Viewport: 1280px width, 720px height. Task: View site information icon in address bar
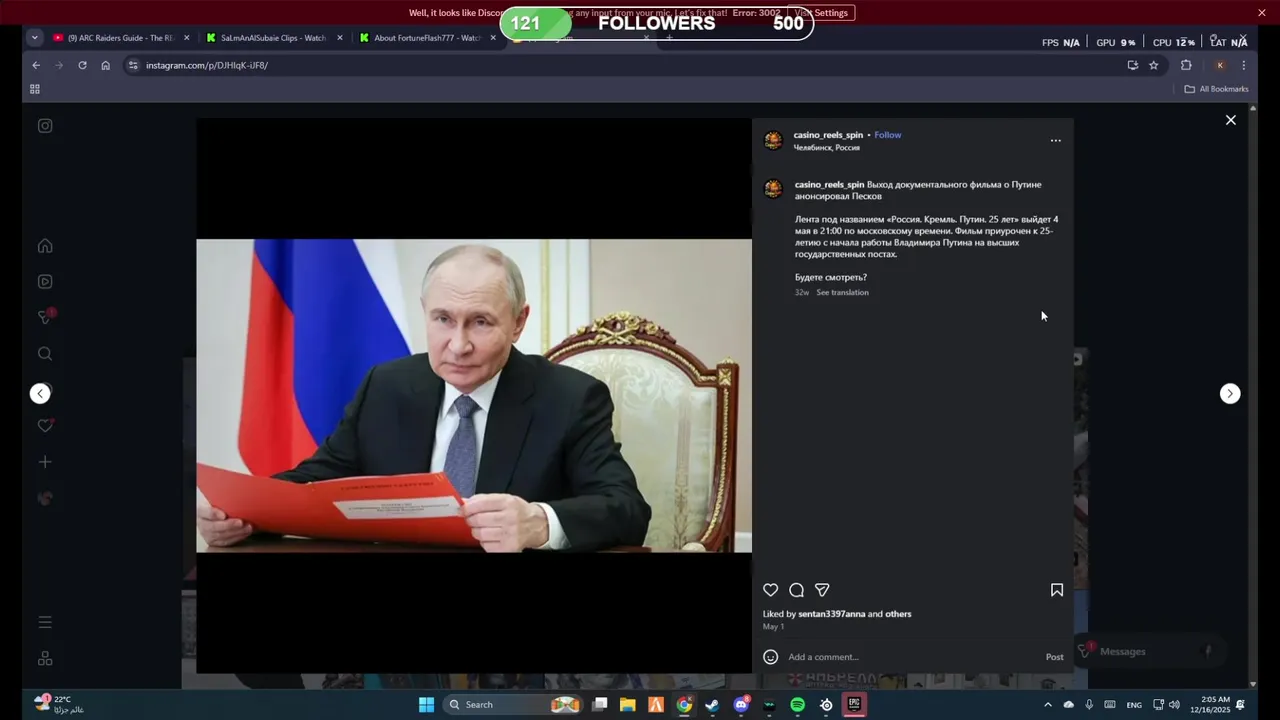132,65
